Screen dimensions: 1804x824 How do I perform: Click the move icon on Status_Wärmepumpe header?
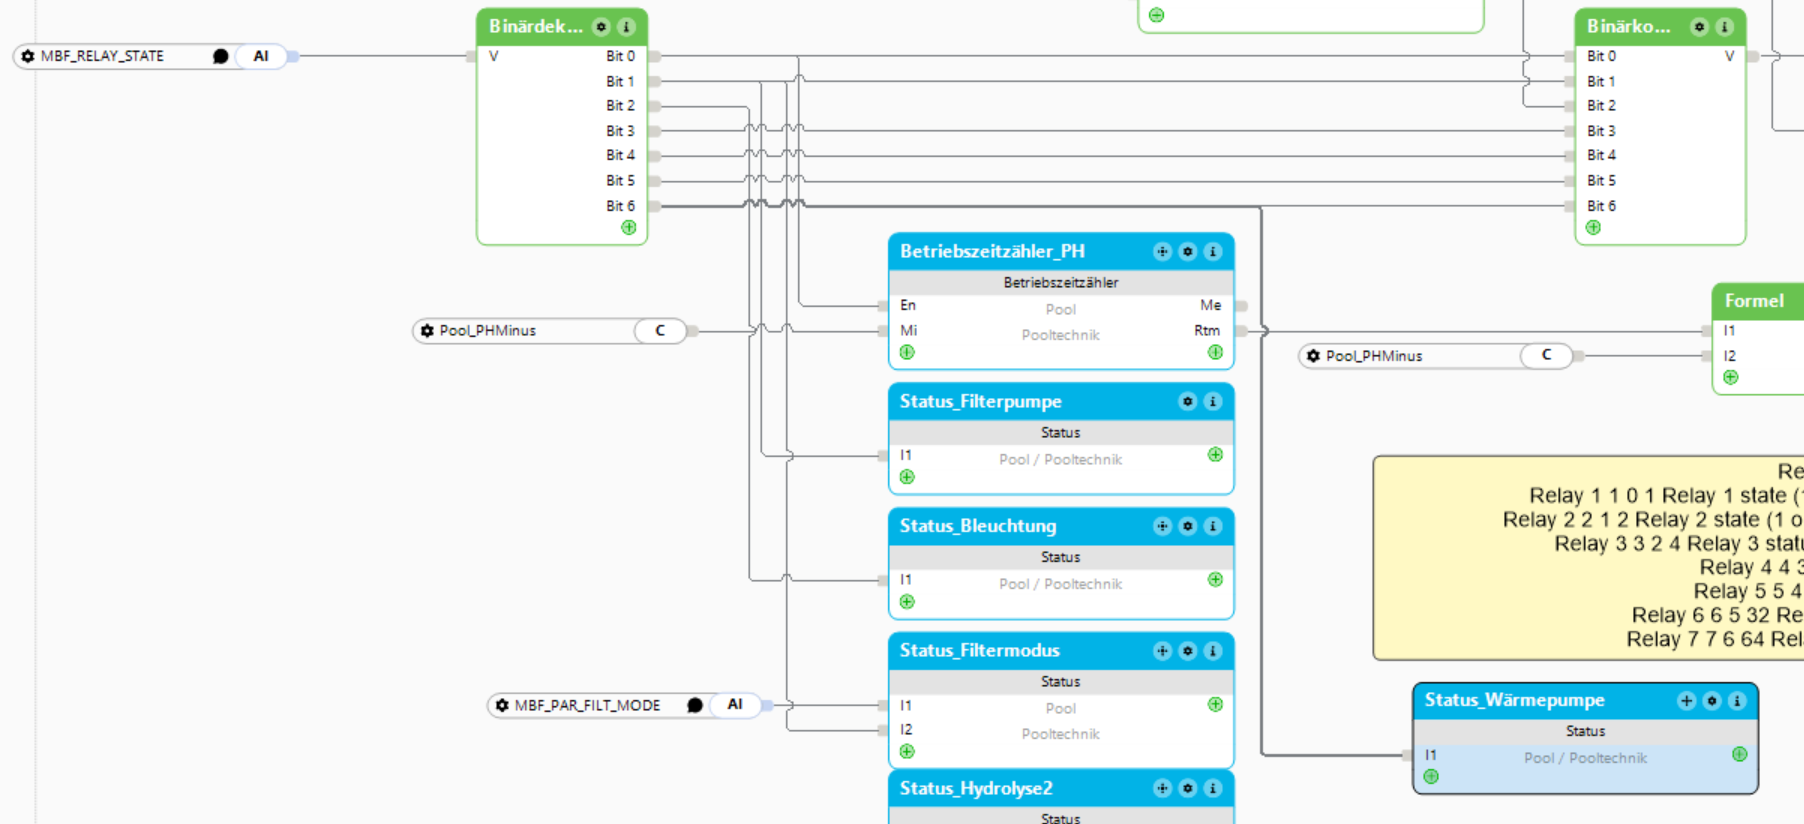(x=1687, y=701)
